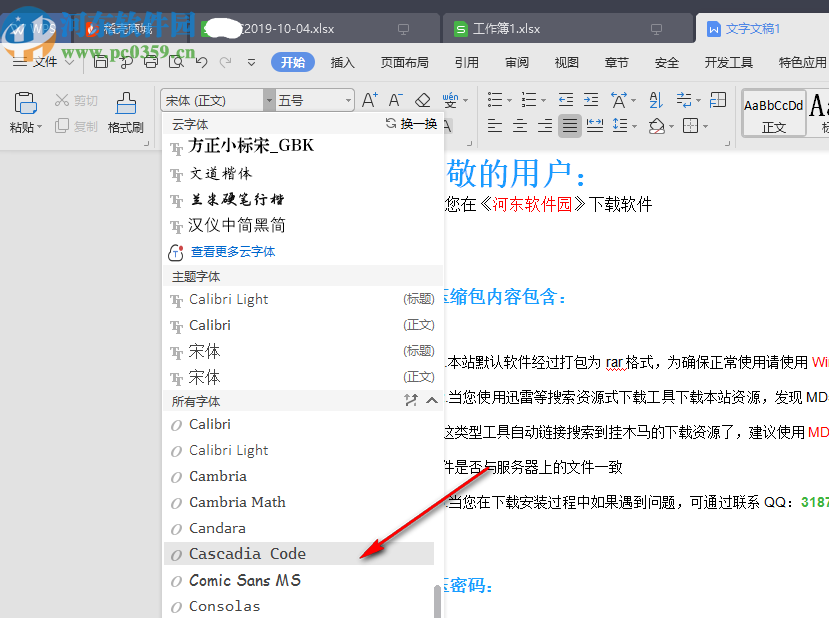Enable bulleted list formatting
Image resolution: width=829 pixels, height=618 pixels.
coord(497,98)
